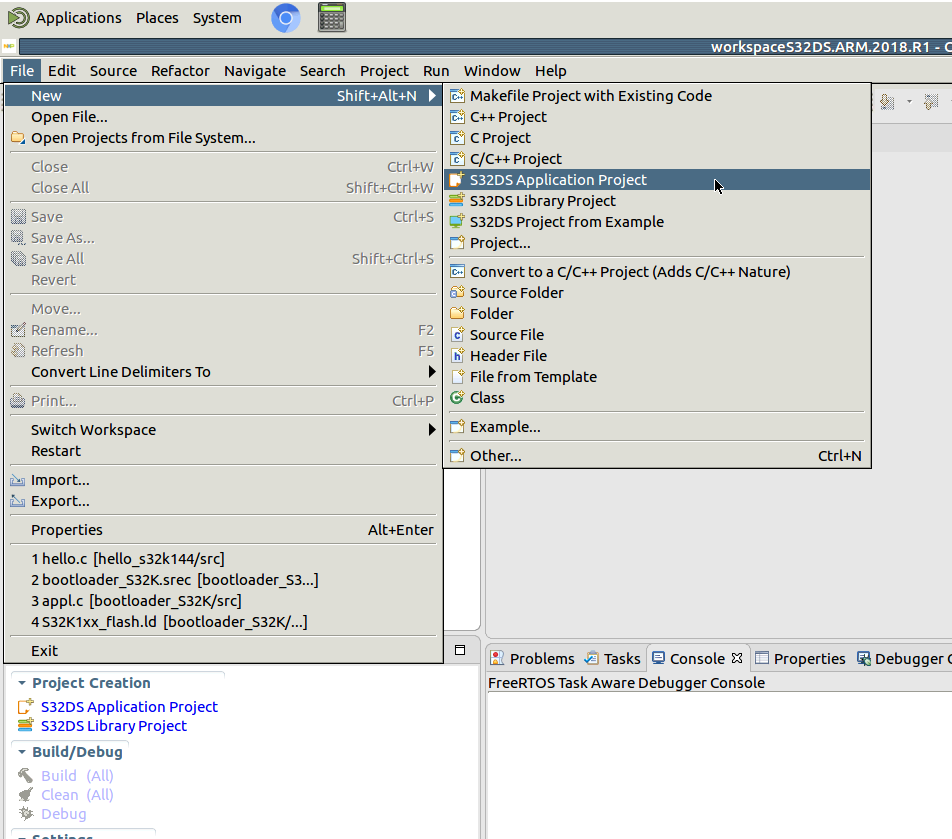952x839 pixels.
Task: Choose File from Template
Action: (658, 377)
